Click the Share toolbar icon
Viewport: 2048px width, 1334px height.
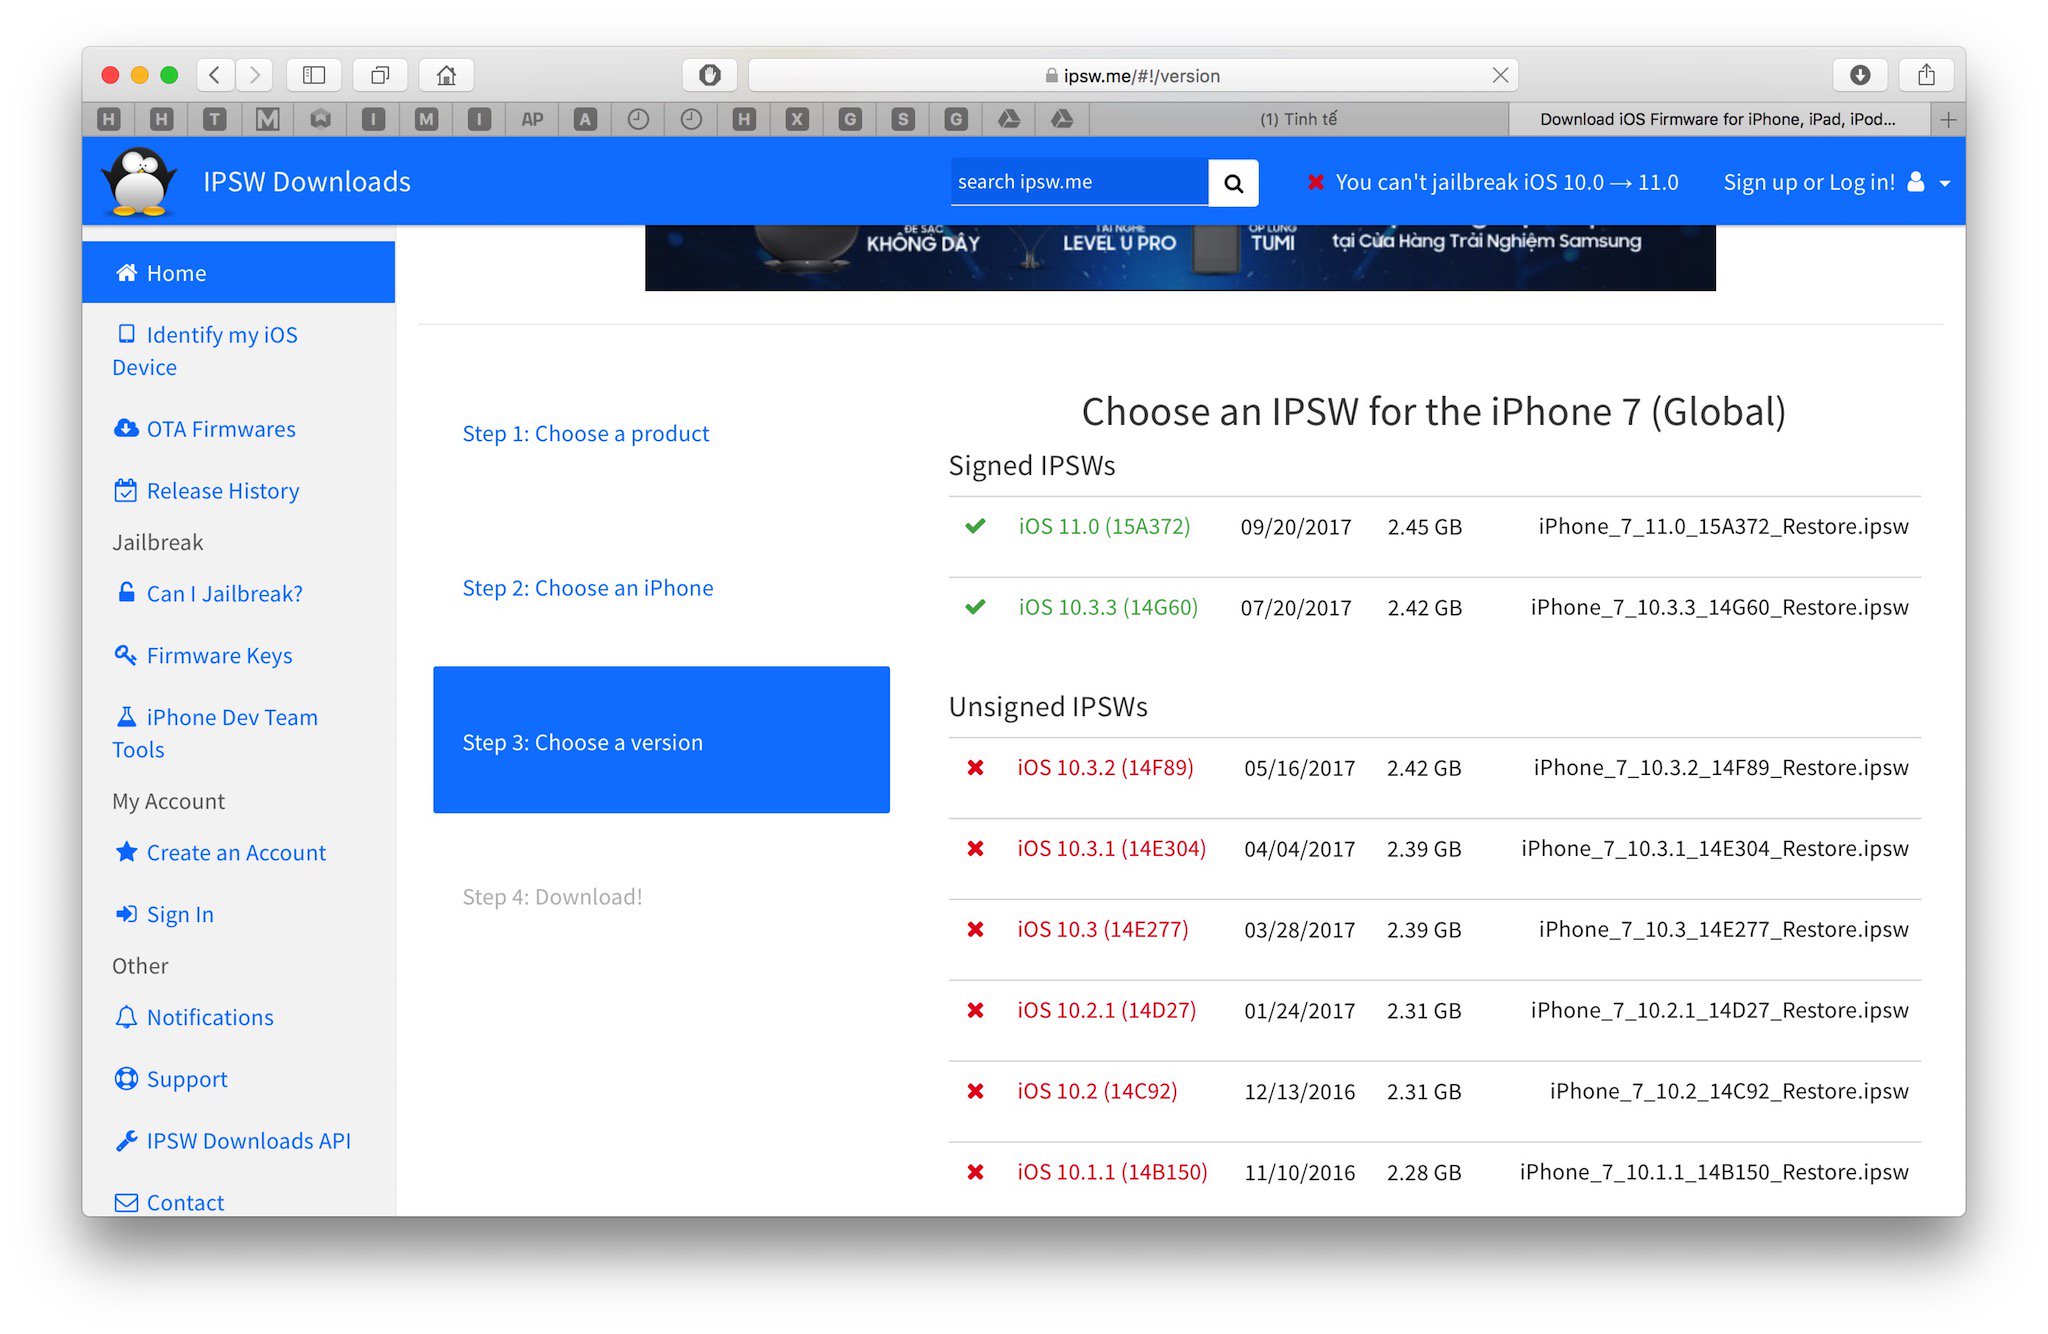(1926, 75)
